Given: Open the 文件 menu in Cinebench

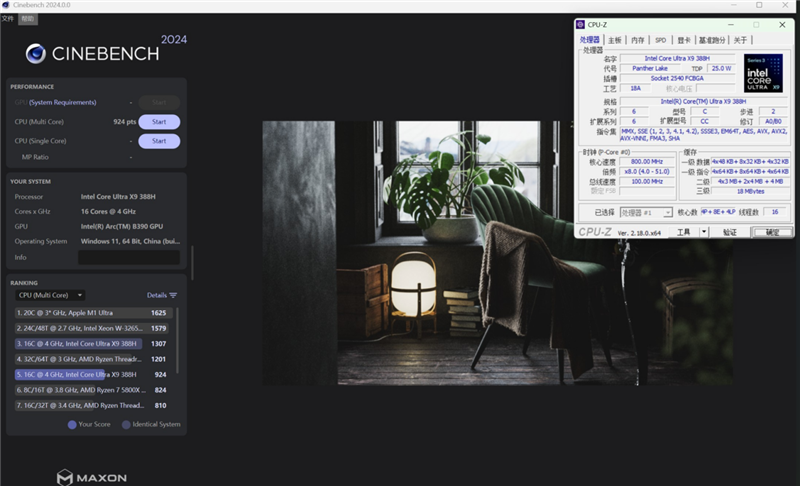Looking at the screenshot, I should [x=8, y=19].
